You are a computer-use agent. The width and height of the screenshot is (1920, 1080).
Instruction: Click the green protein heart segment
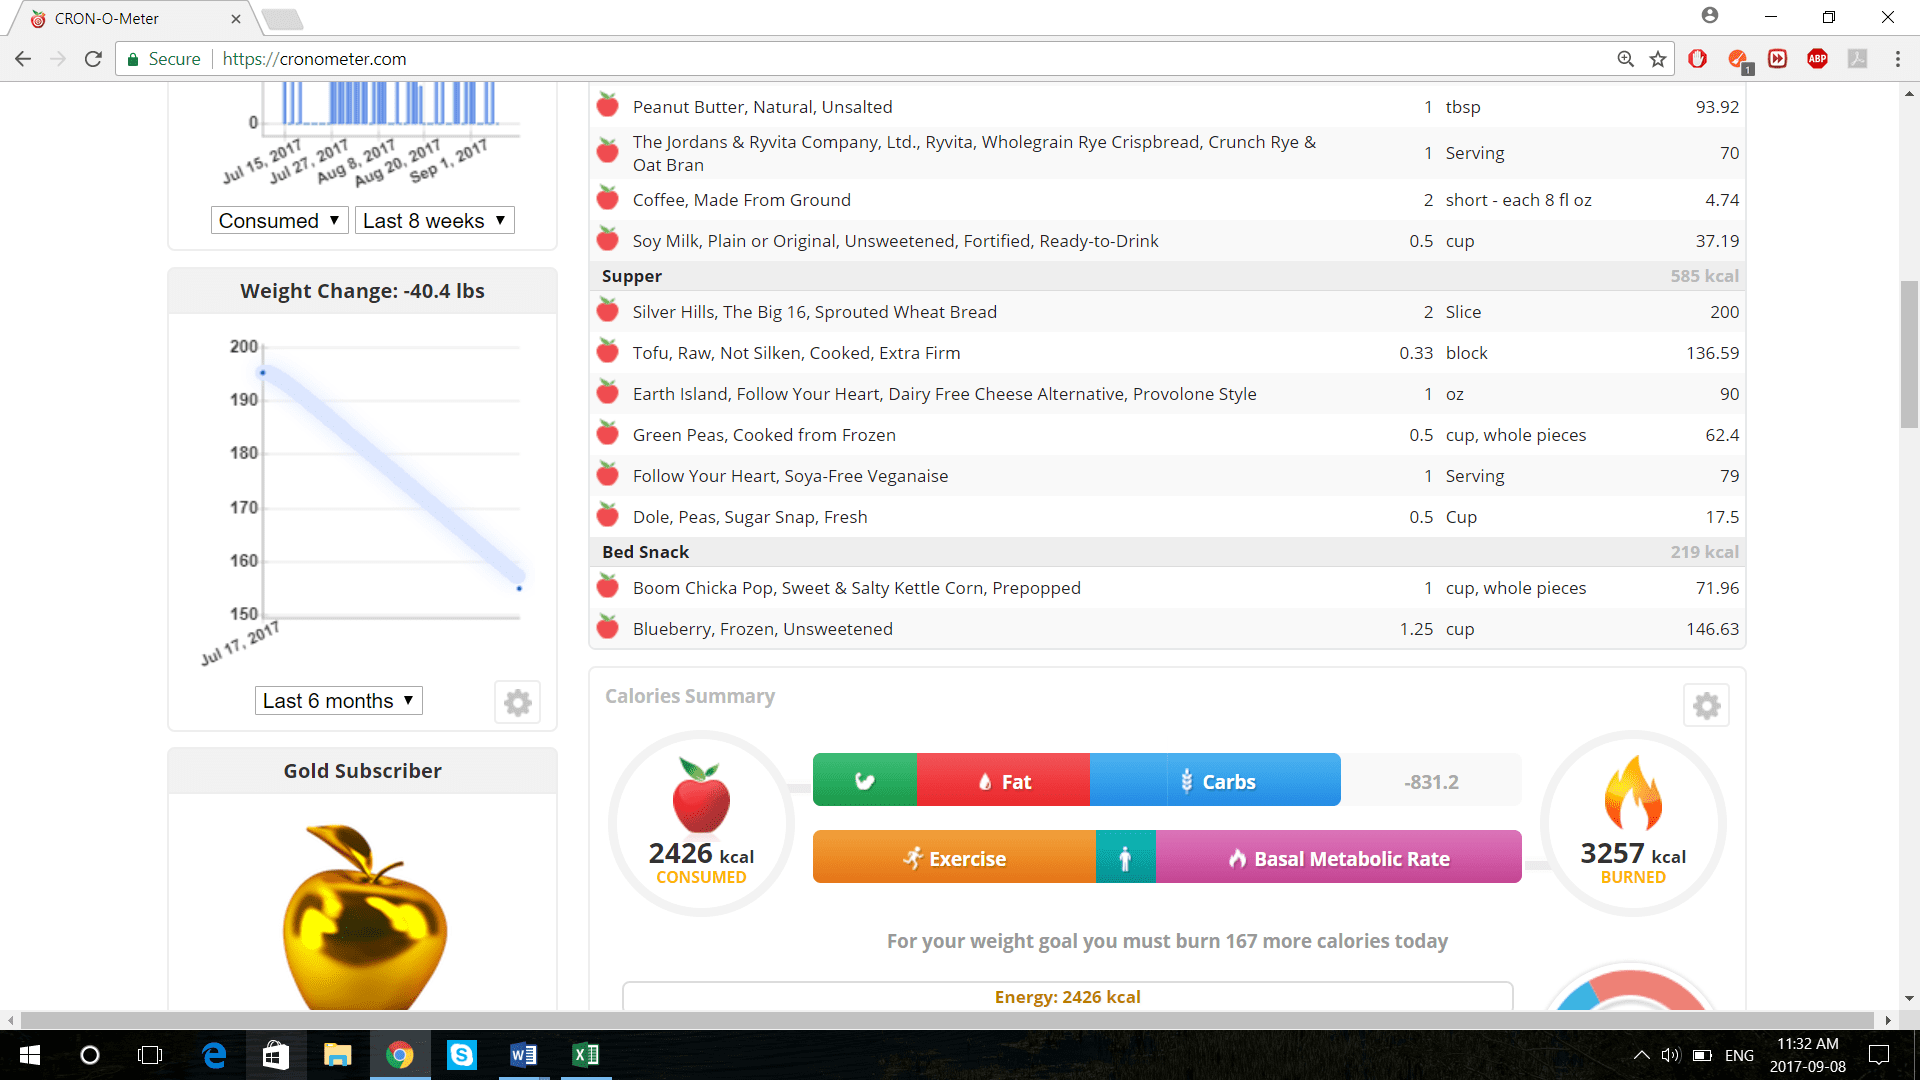click(865, 780)
